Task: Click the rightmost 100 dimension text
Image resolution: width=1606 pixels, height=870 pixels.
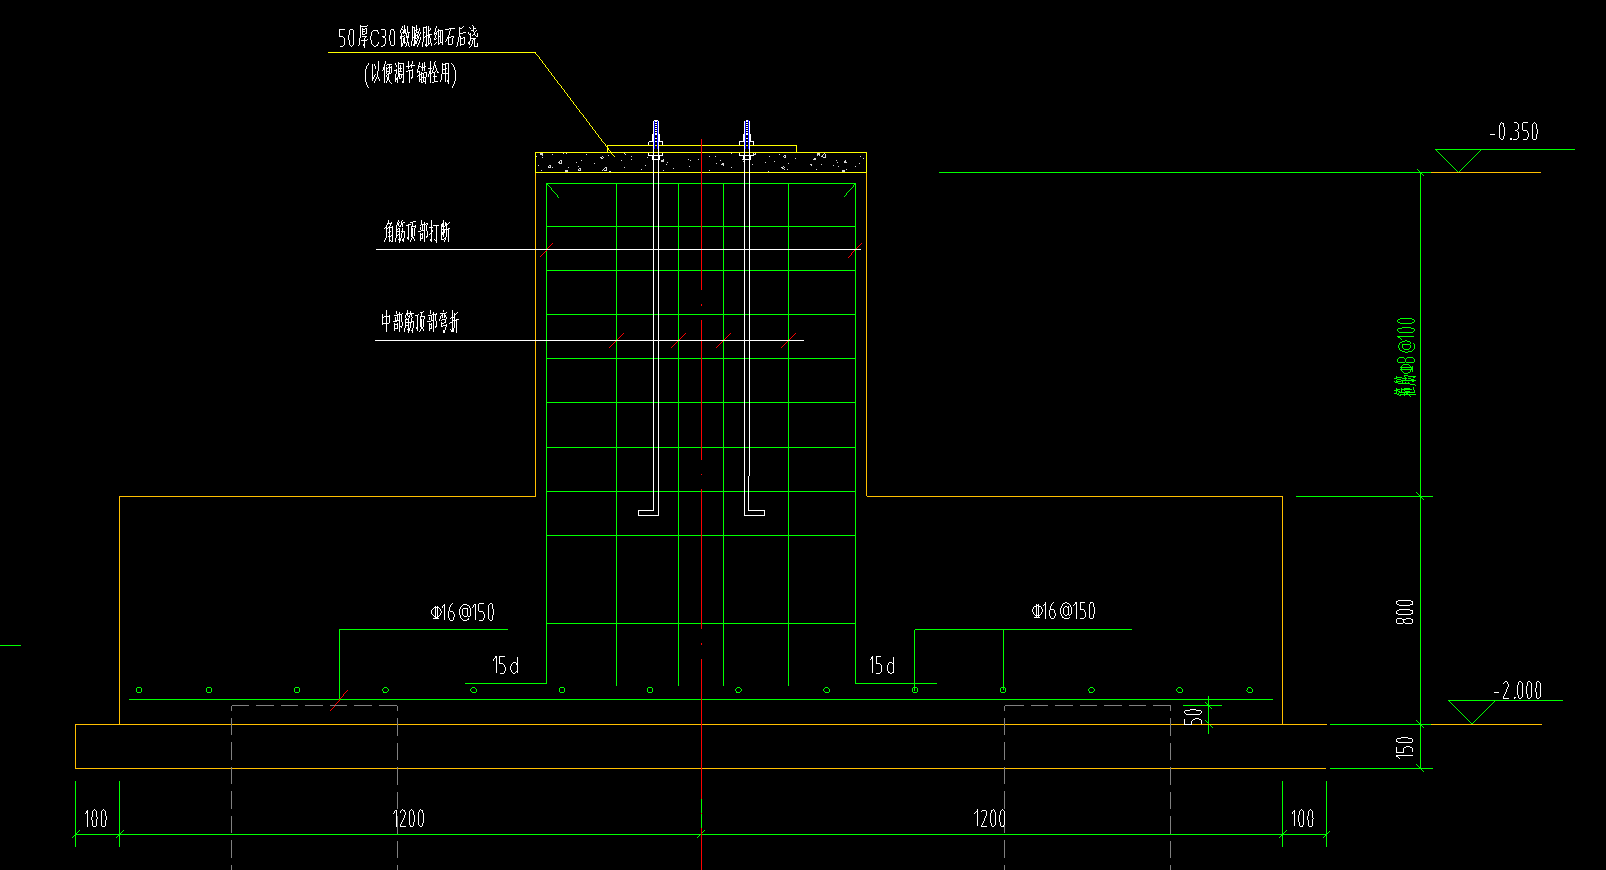Action: click(1302, 819)
